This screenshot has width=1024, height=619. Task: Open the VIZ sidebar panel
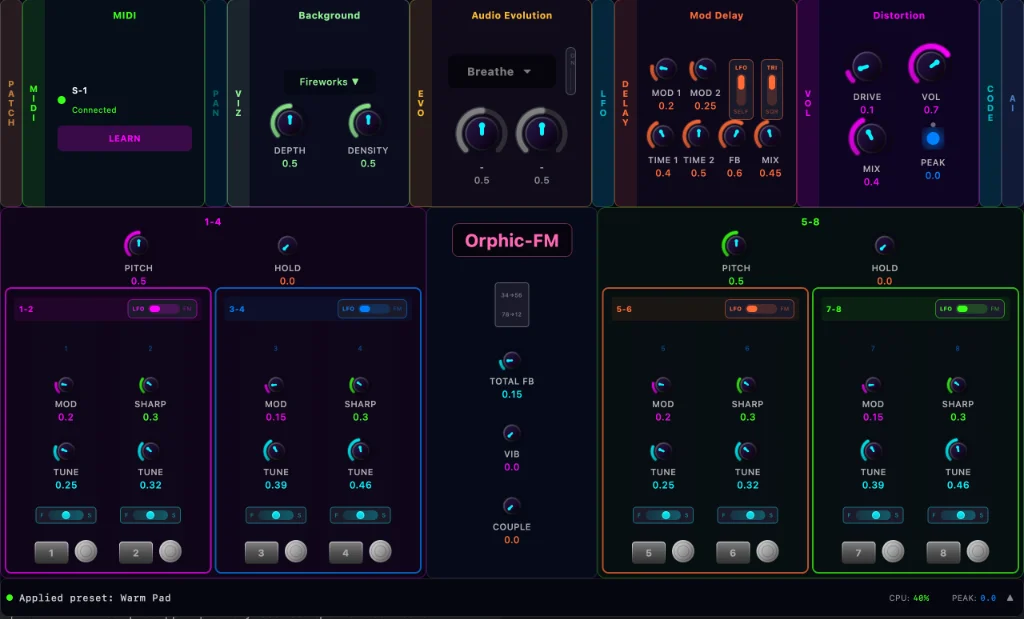coord(237,100)
